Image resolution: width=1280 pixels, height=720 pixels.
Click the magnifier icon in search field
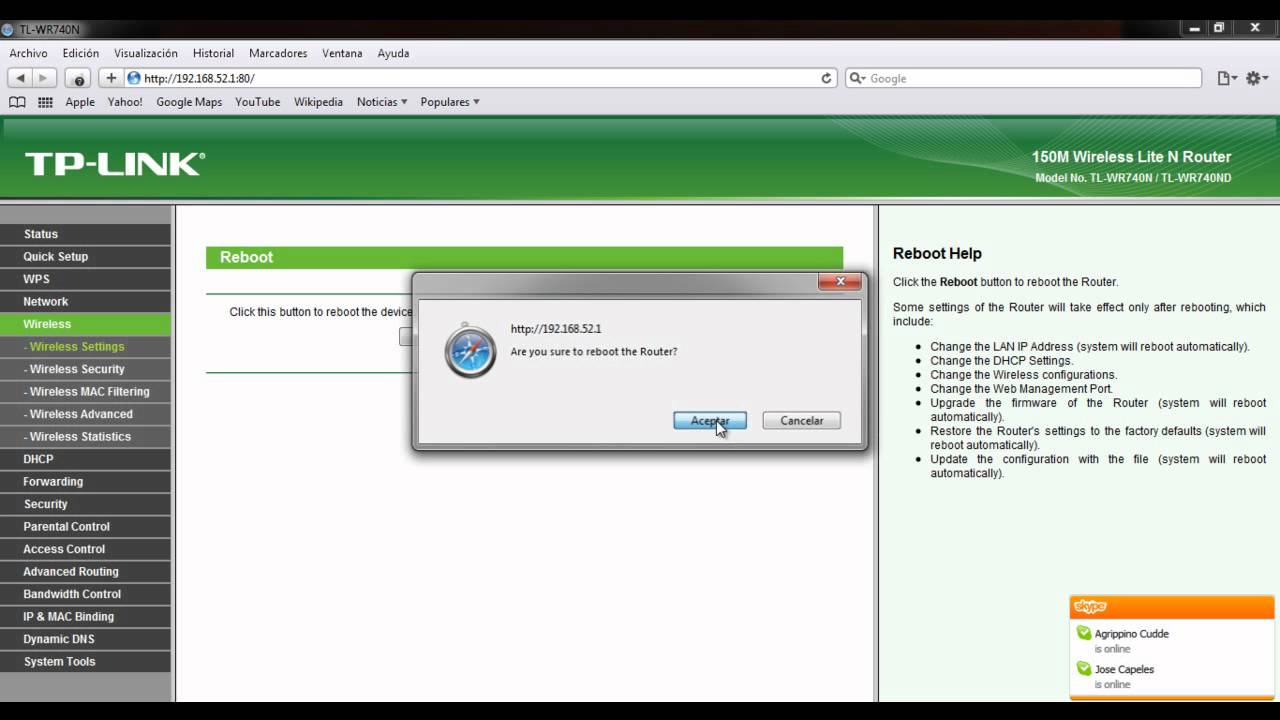(x=858, y=78)
